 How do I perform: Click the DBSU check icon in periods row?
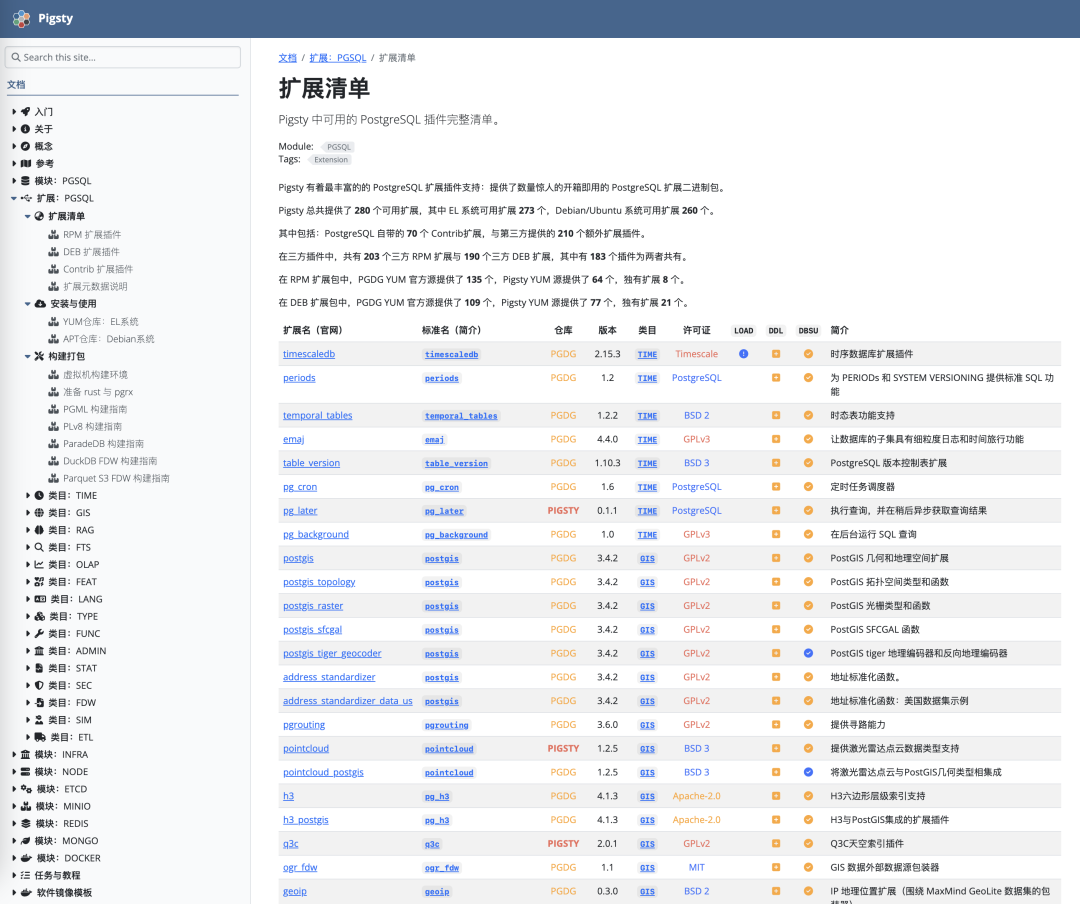808,378
